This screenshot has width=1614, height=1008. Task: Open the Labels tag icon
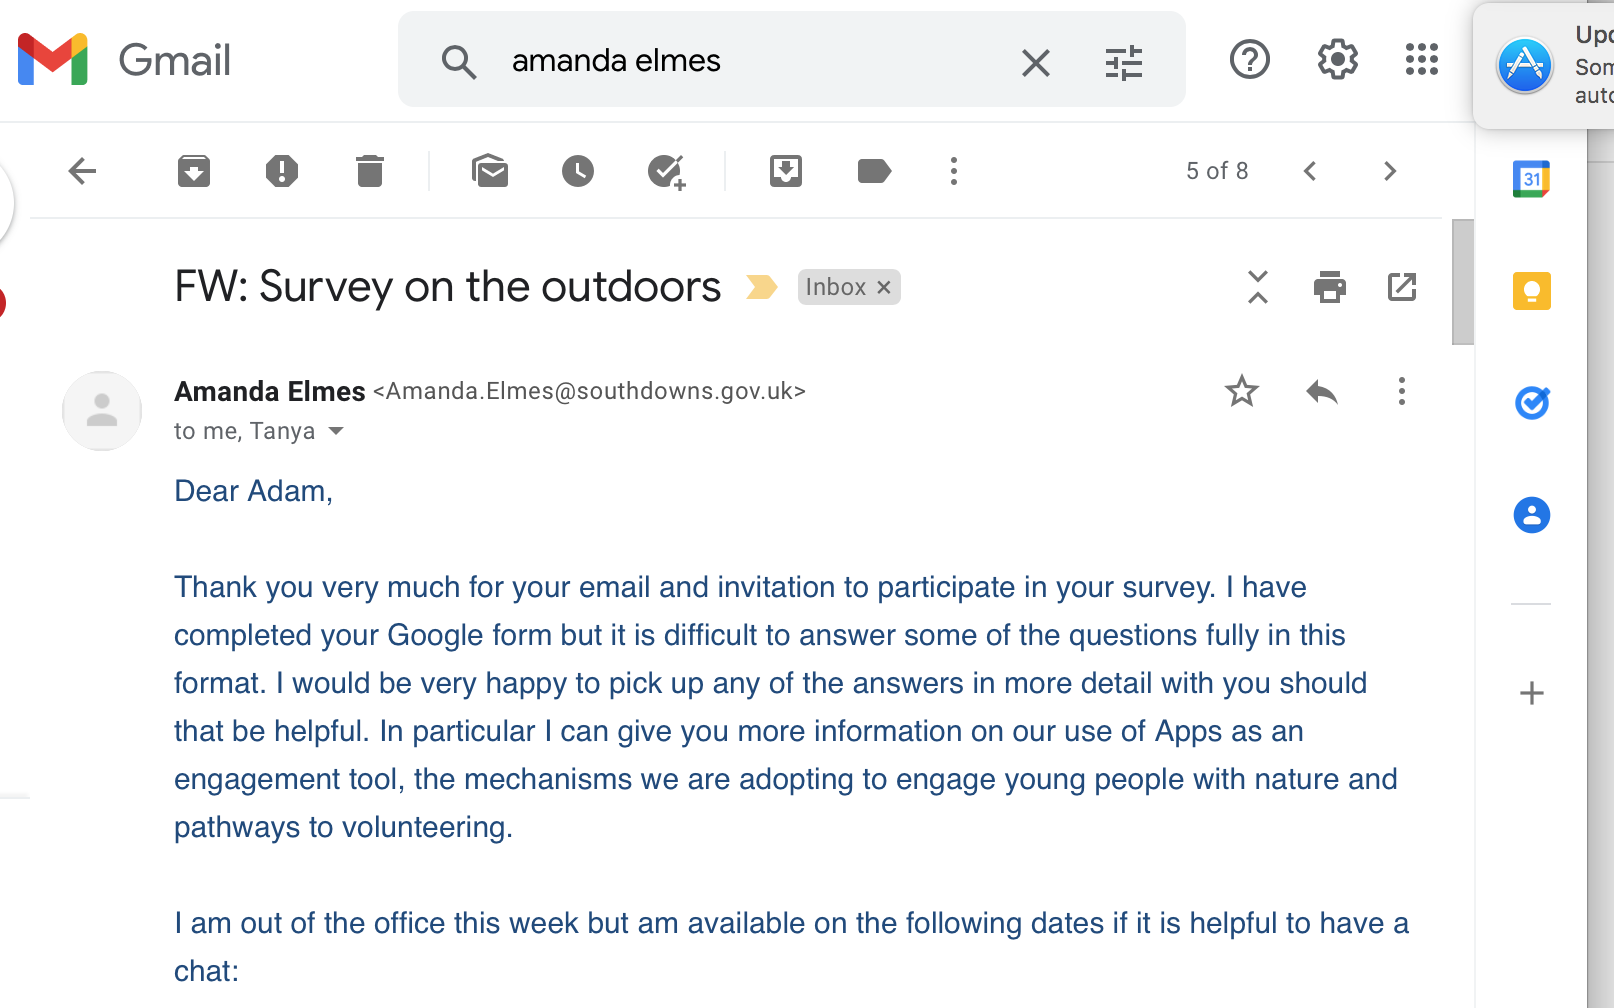tap(874, 171)
